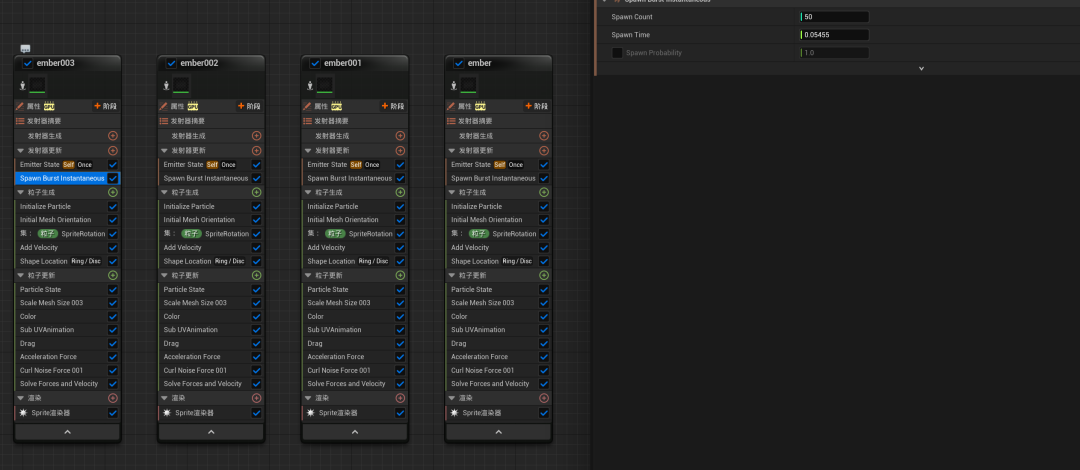Click ember002 属性 pencil icon
1080x470 pixels.
pyautogui.click(x=163, y=106)
